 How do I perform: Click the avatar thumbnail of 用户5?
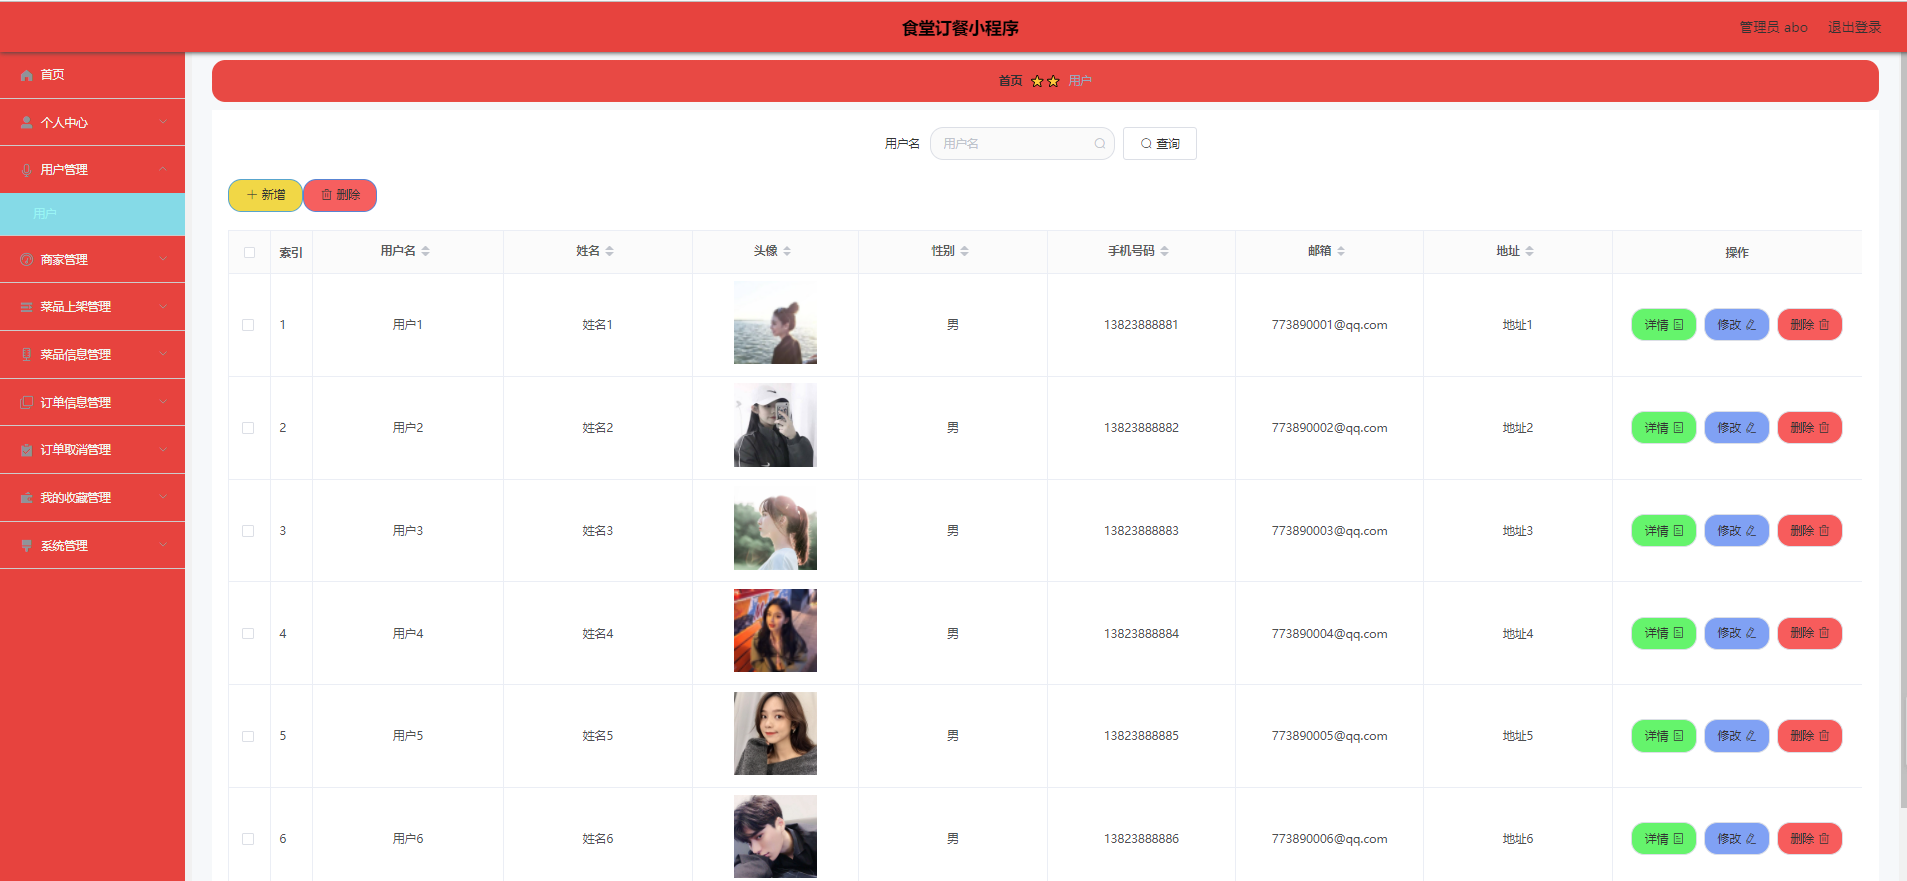click(x=775, y=734)
